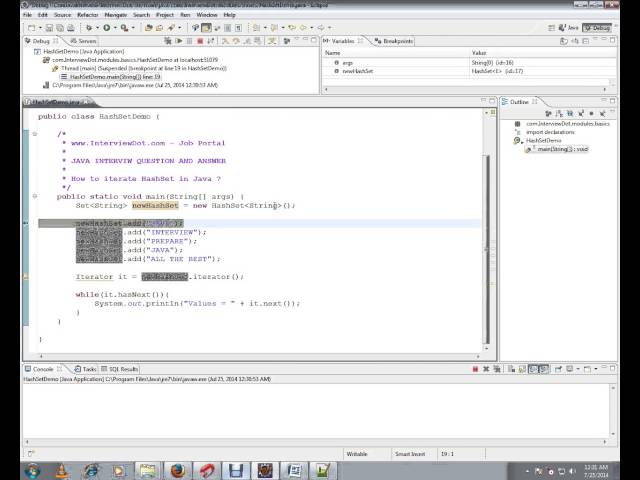640x480 pixels.
Task: Select the args variable row
Action: (x=469, y=62)
